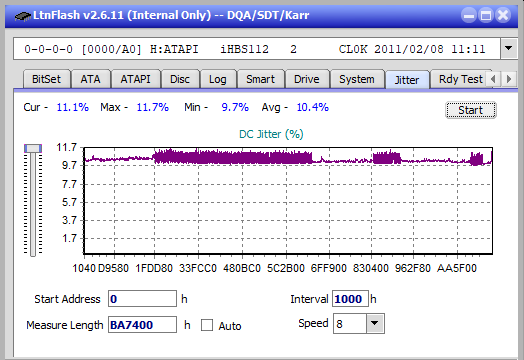Screen dimensions: 524x360
Task: Close the LtnFlash window
Action: 503,15
